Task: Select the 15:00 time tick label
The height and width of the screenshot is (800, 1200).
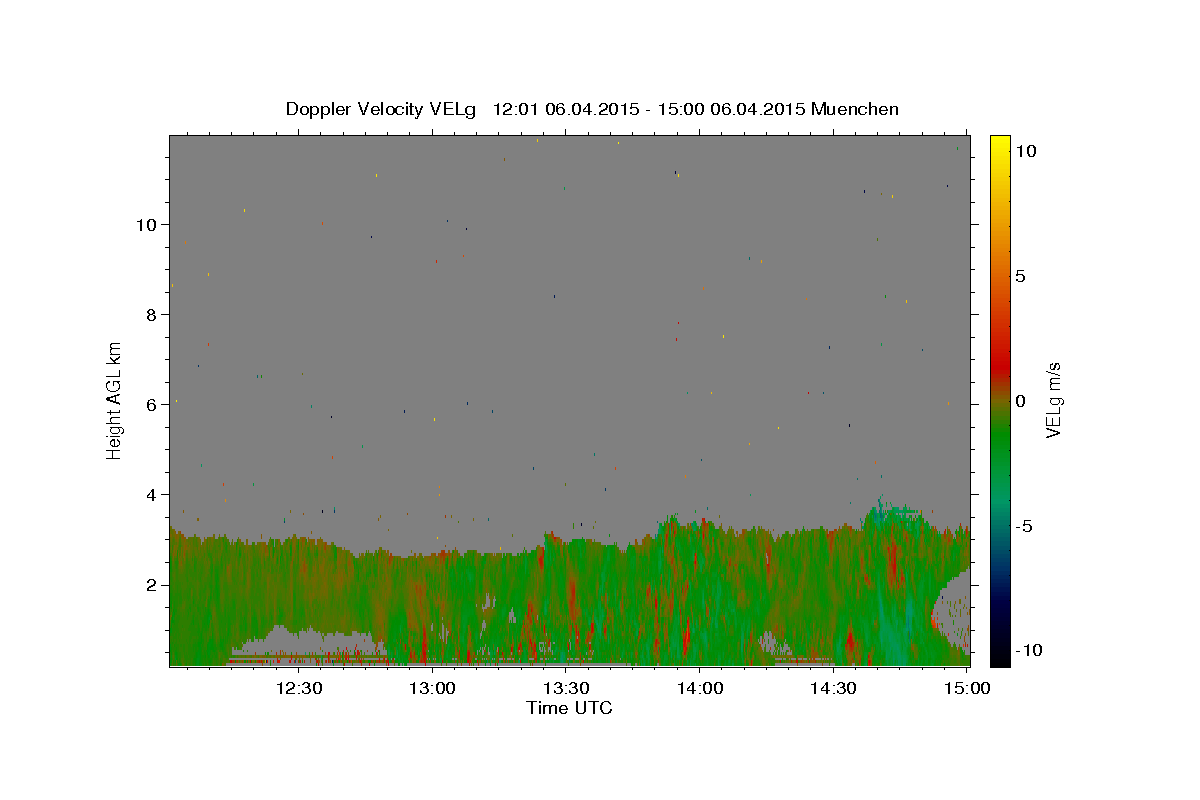Action: (x=966, y=688)
